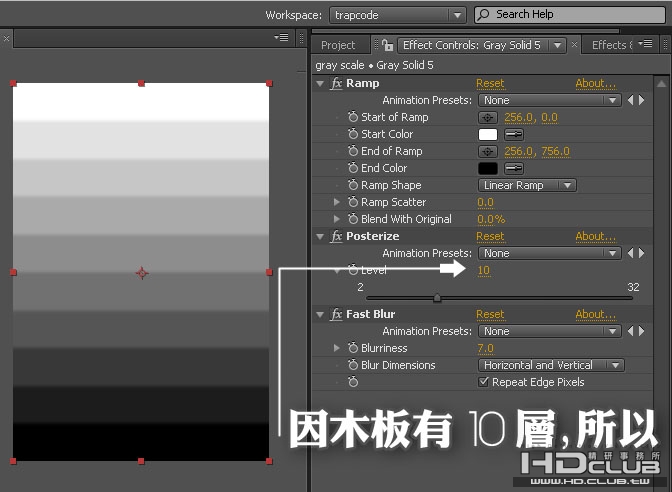Open Posterize Animation Presets dropdown
Viewport: 672px width, 492px height.
tap(550, 253)
